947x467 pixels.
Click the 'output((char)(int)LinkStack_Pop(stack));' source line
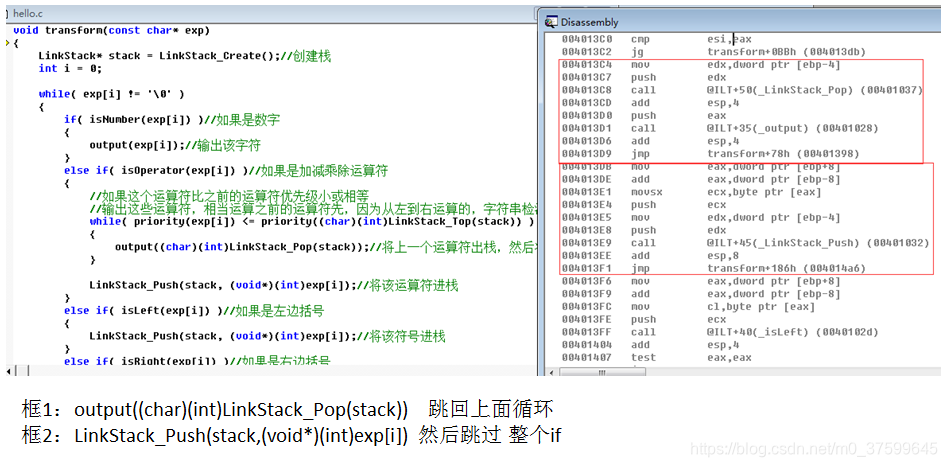325,246
